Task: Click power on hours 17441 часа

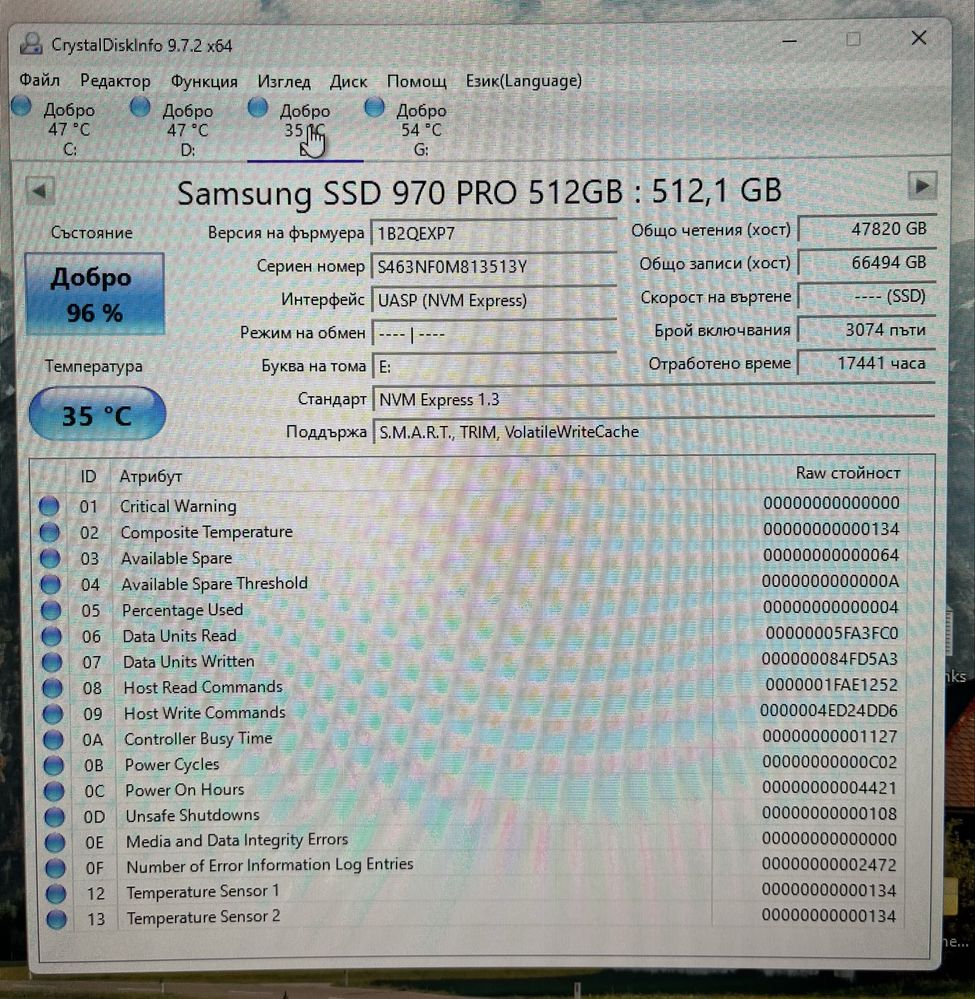Action: (x=867, y=363)
